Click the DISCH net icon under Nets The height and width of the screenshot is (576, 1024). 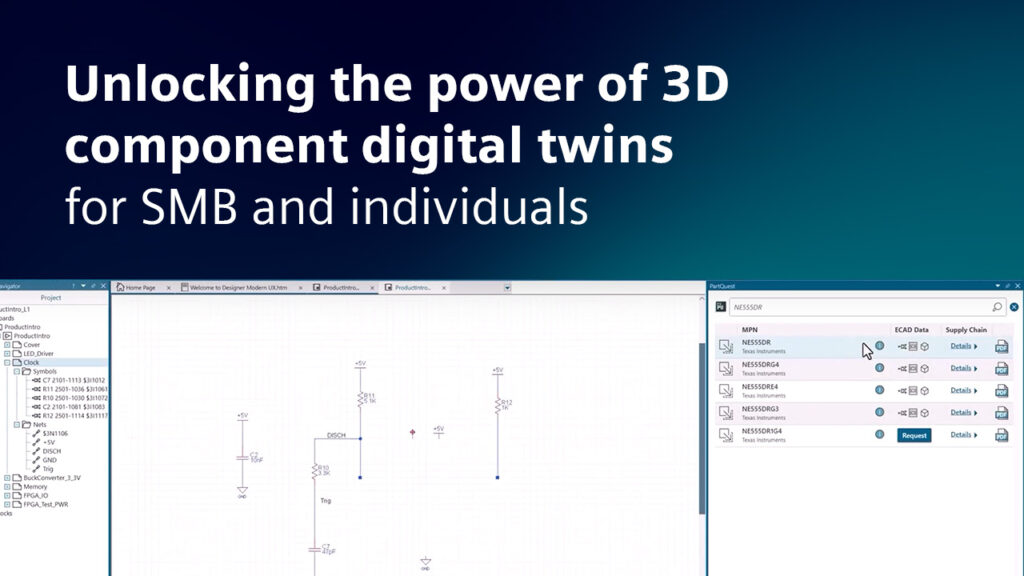click(x=36, y=451)
